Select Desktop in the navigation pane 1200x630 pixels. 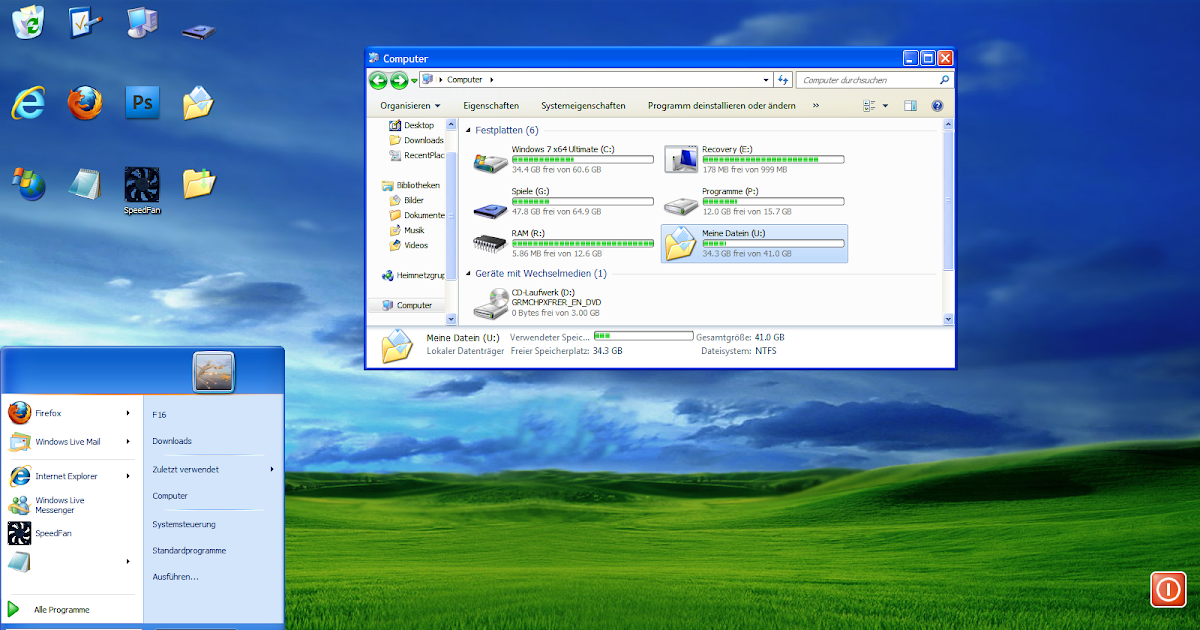point(412,125)
